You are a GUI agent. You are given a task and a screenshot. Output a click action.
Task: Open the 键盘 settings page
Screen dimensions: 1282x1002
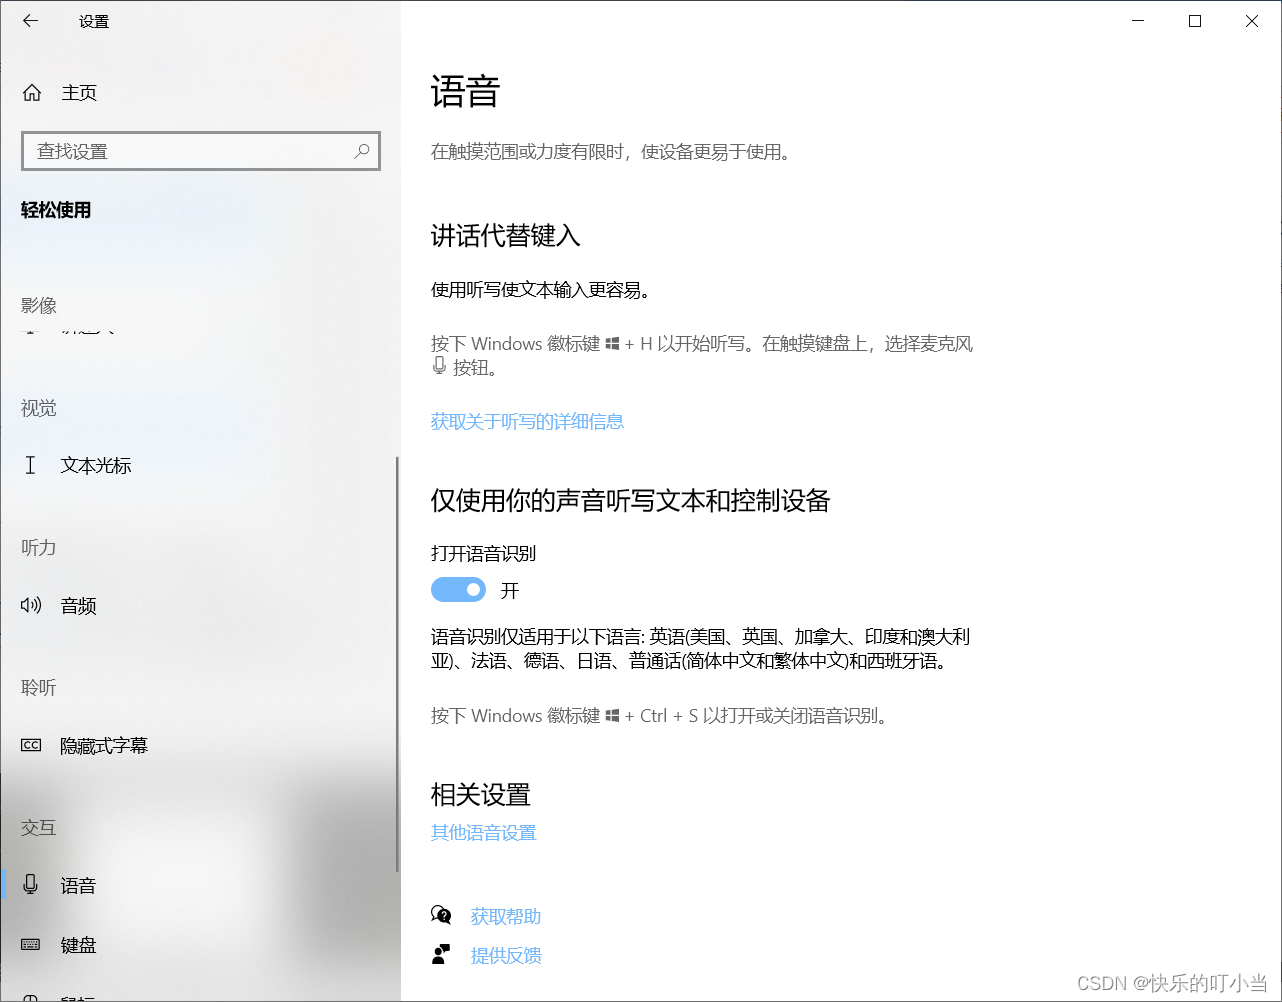pos(200,945)
